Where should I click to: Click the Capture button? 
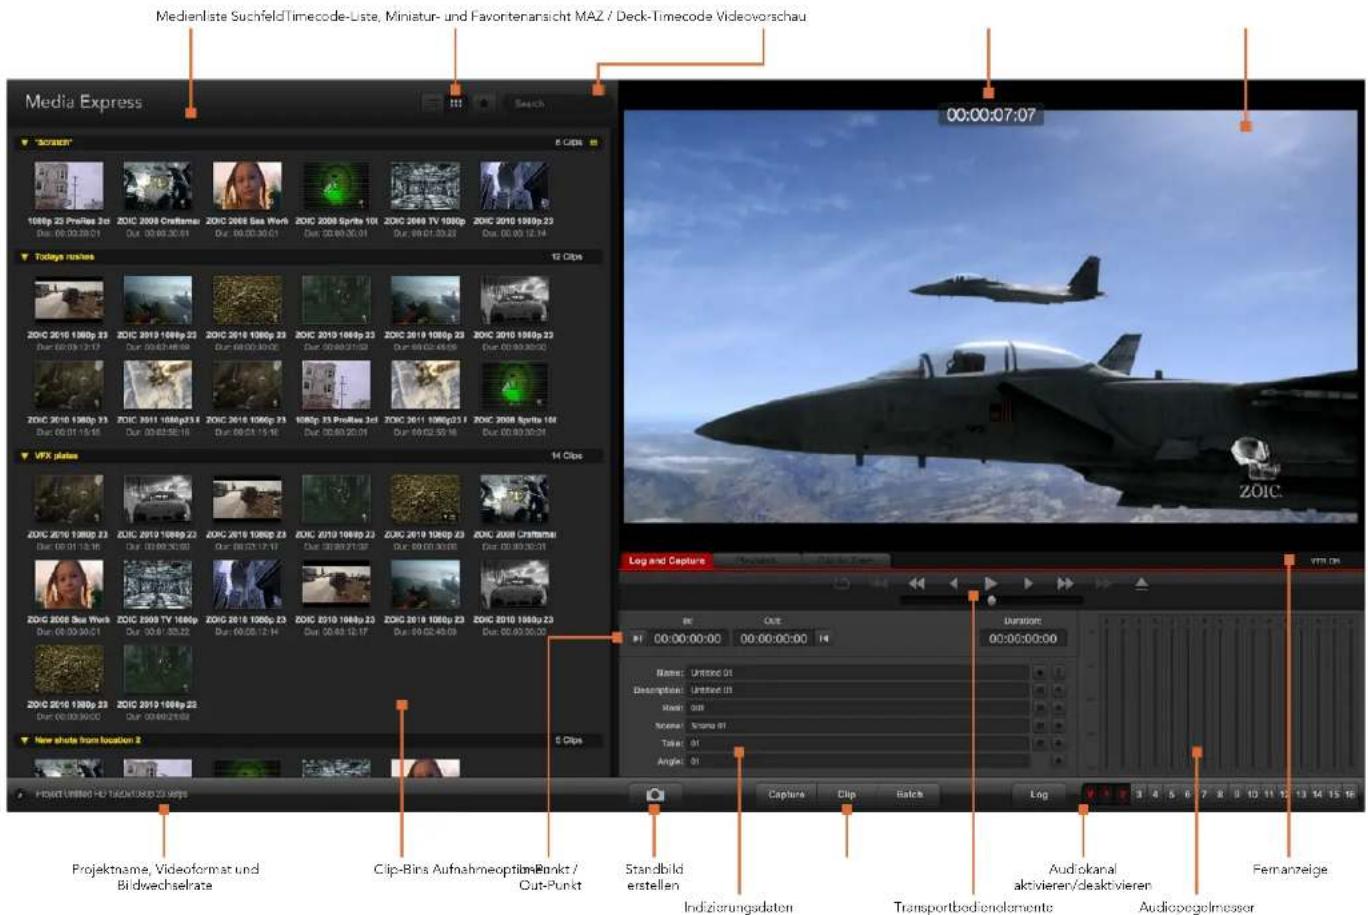click(787, 795)
